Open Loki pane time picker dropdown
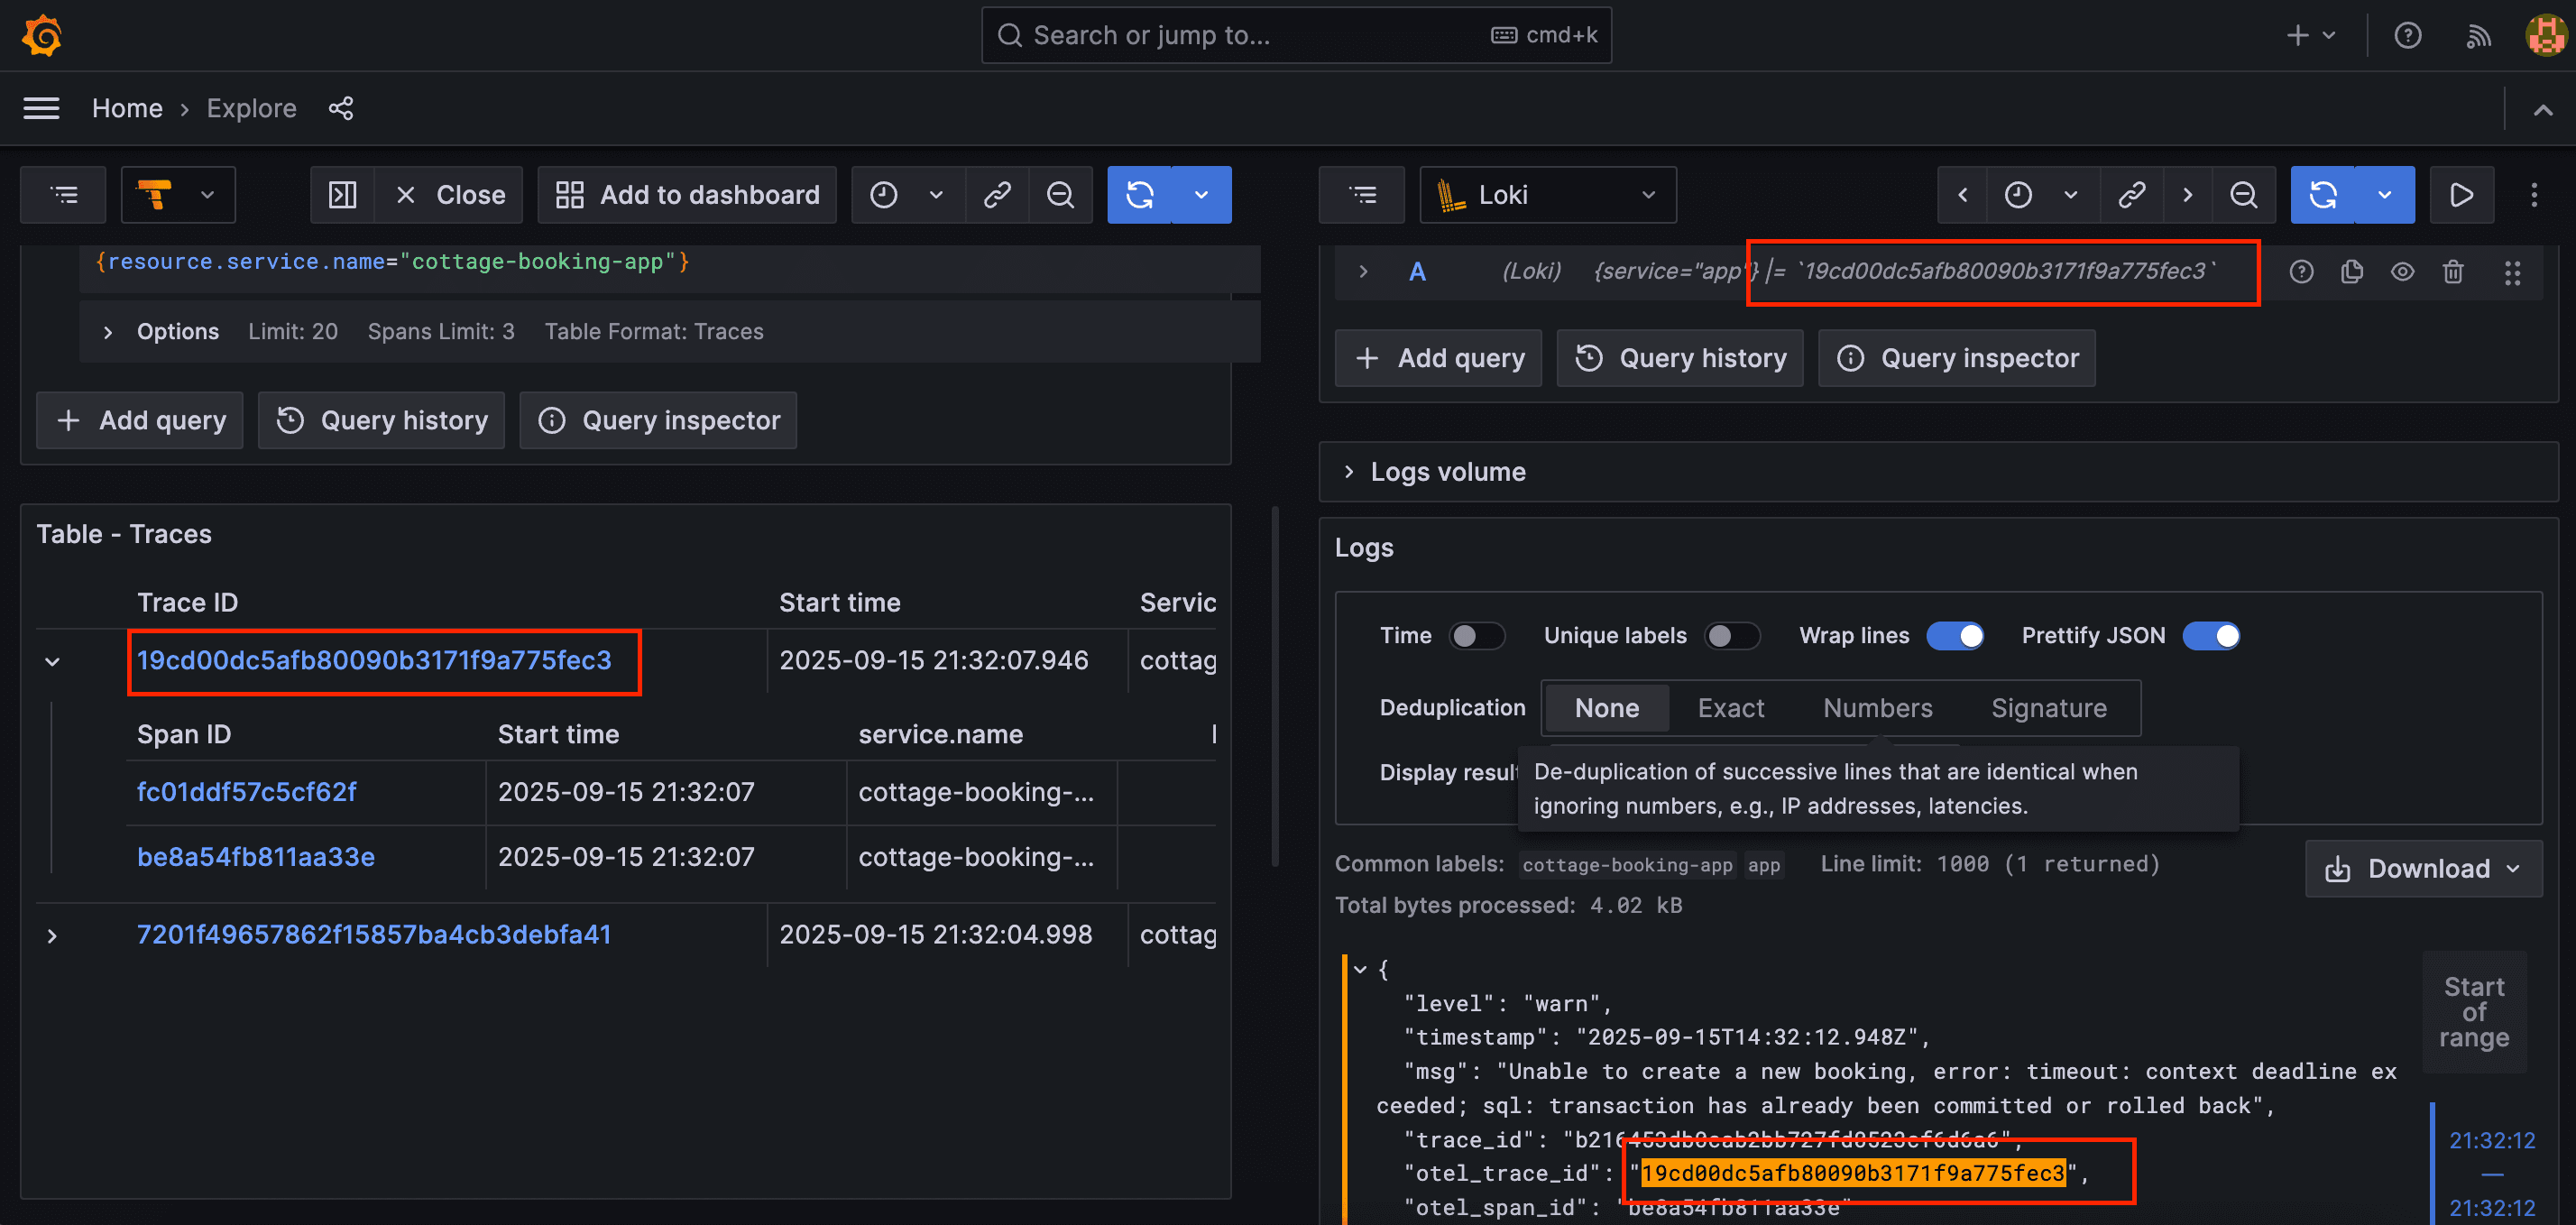 coord(2044,195)
